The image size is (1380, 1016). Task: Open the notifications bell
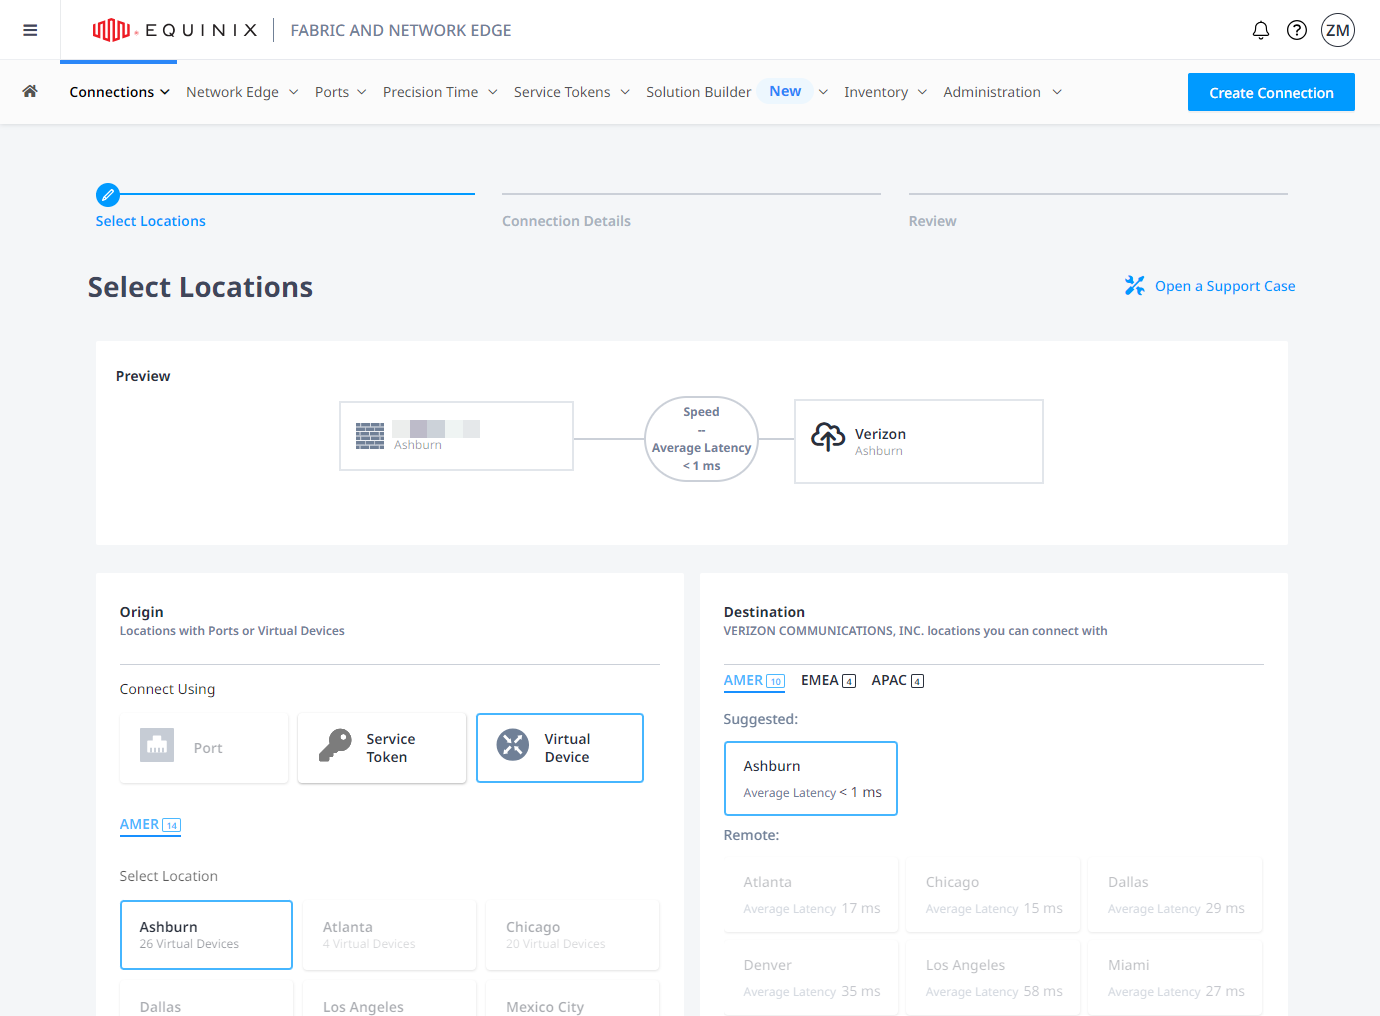point(1261,30)
